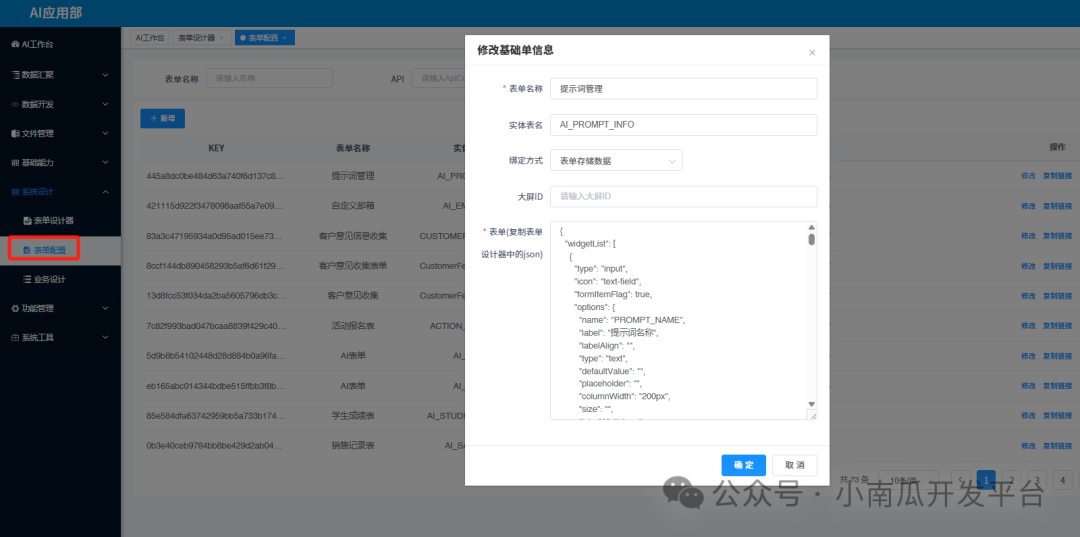The image size is (1080, 537).
Task: Click the 新增 button
Action: (x=163, y=118)
